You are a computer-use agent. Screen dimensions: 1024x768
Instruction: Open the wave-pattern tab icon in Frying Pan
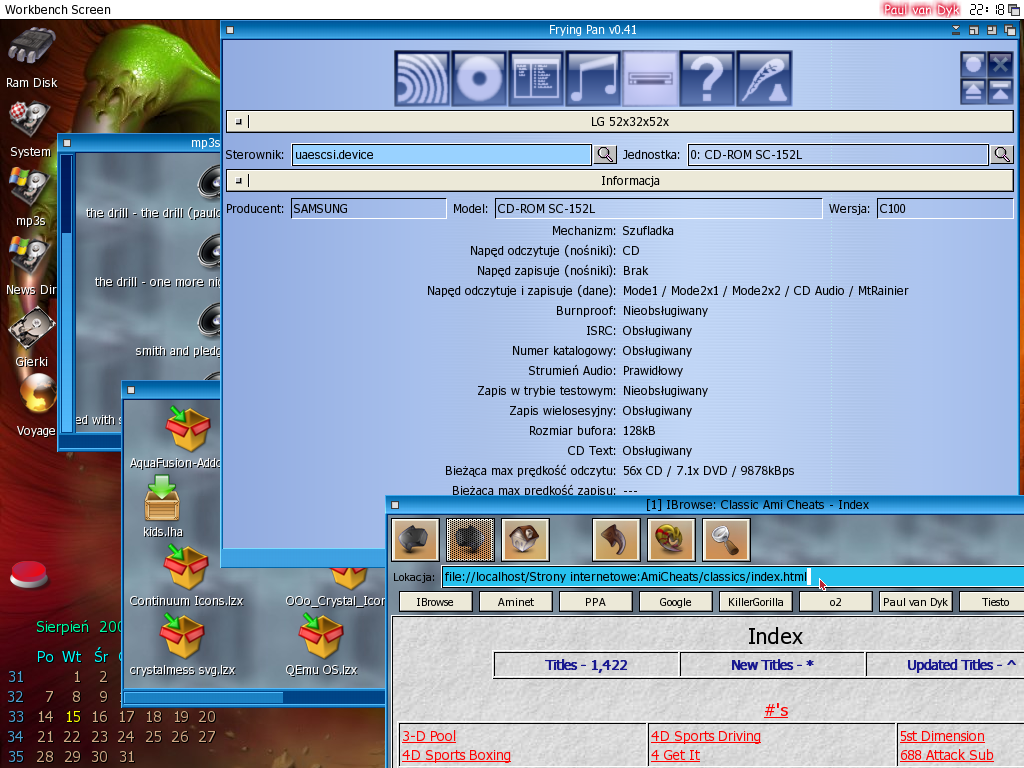(422, 78)
